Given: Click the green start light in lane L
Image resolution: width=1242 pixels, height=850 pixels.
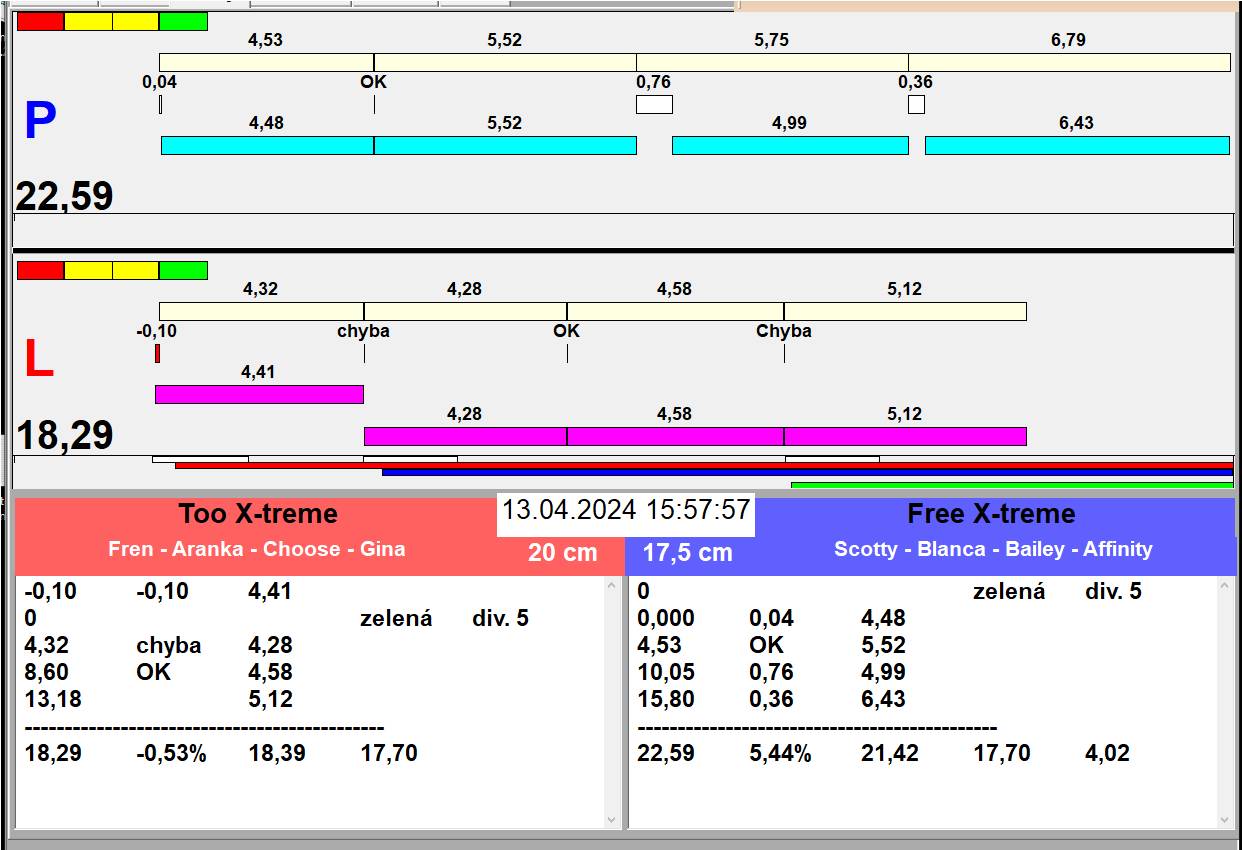Looking at the screenshot, I should [183, 270].
